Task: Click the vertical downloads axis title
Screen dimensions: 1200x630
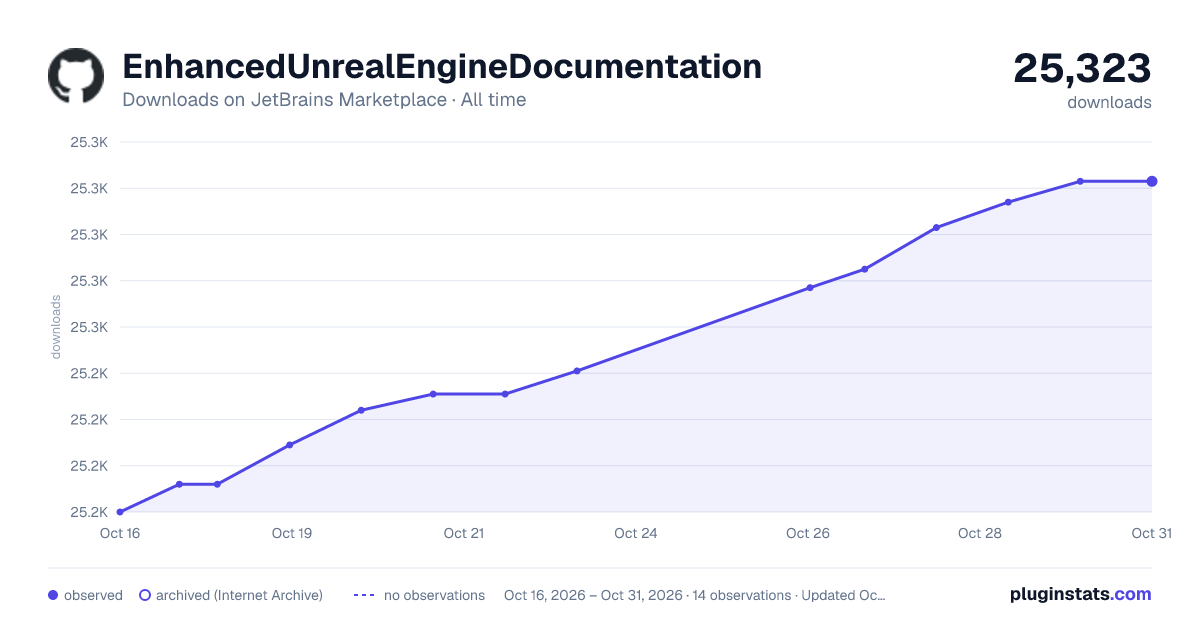Action: tap(56, 327)
